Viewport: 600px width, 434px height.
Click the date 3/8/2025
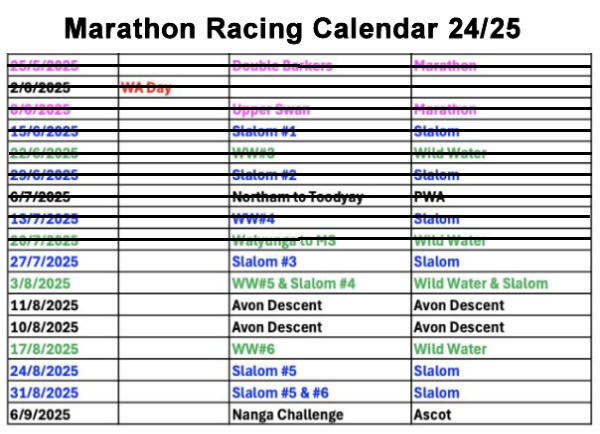(41, 283)
